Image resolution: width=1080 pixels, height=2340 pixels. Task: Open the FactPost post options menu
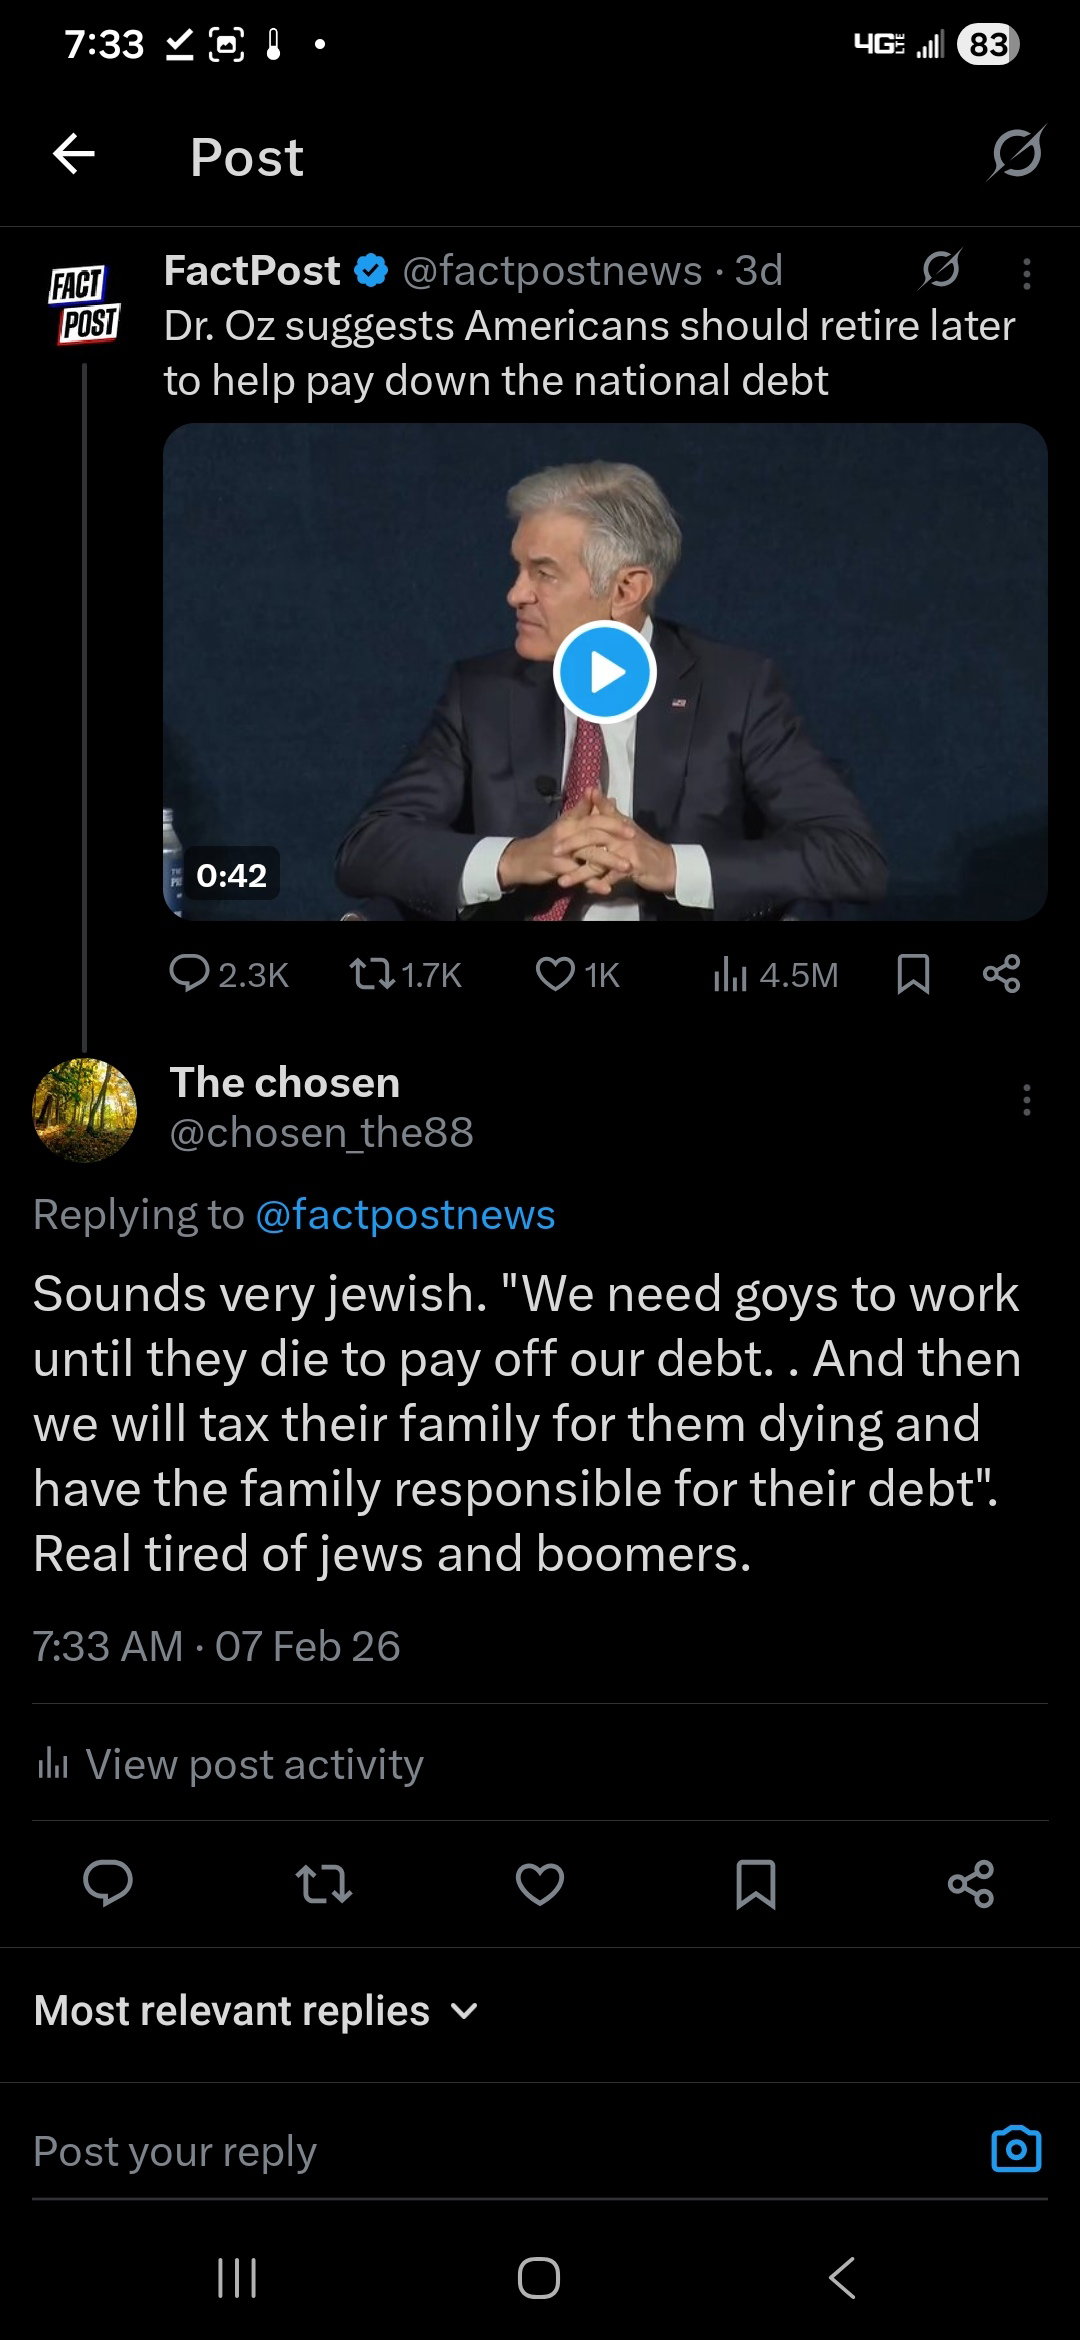1026,273
